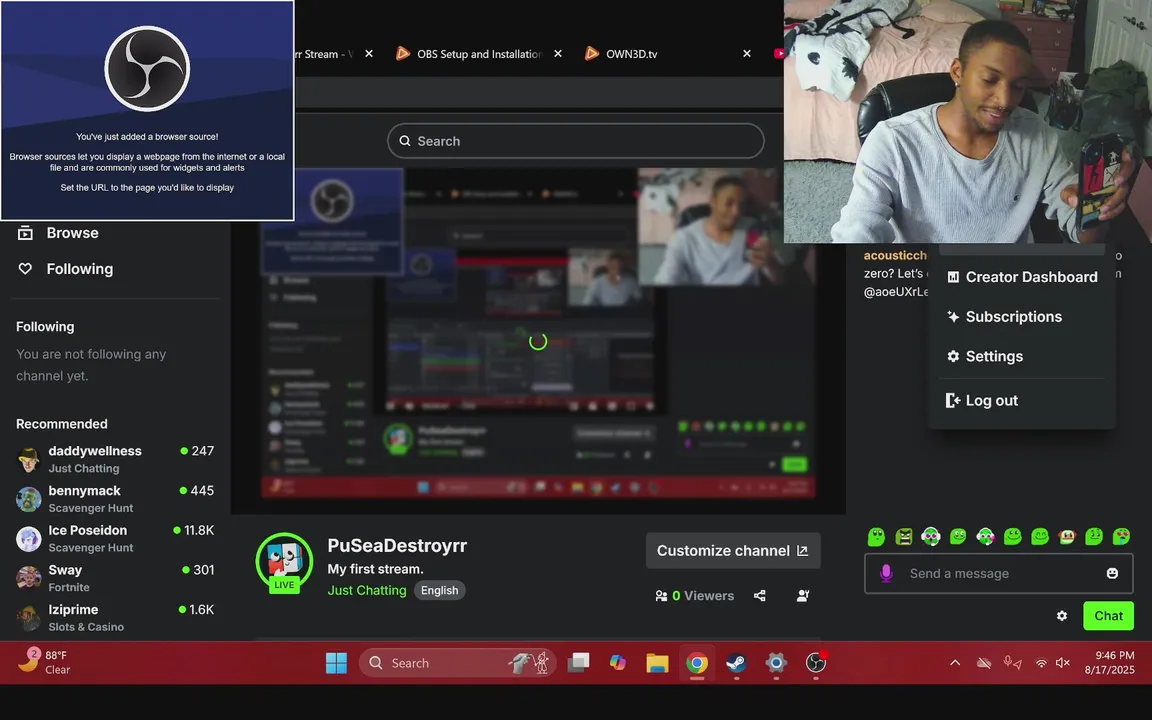Click the purple microphone icon in chat box
Screen dimensions: 1152x720
tap(886, 573)
